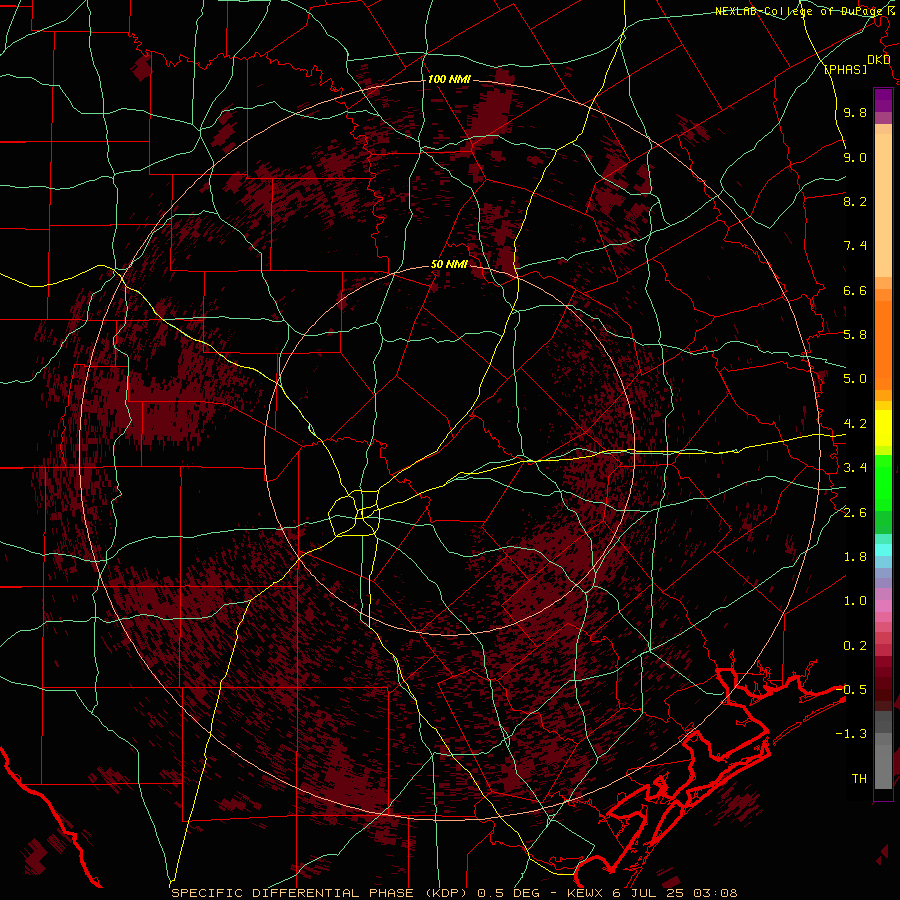Click the -1.3 value on the legend

click(x=851, y=734)
